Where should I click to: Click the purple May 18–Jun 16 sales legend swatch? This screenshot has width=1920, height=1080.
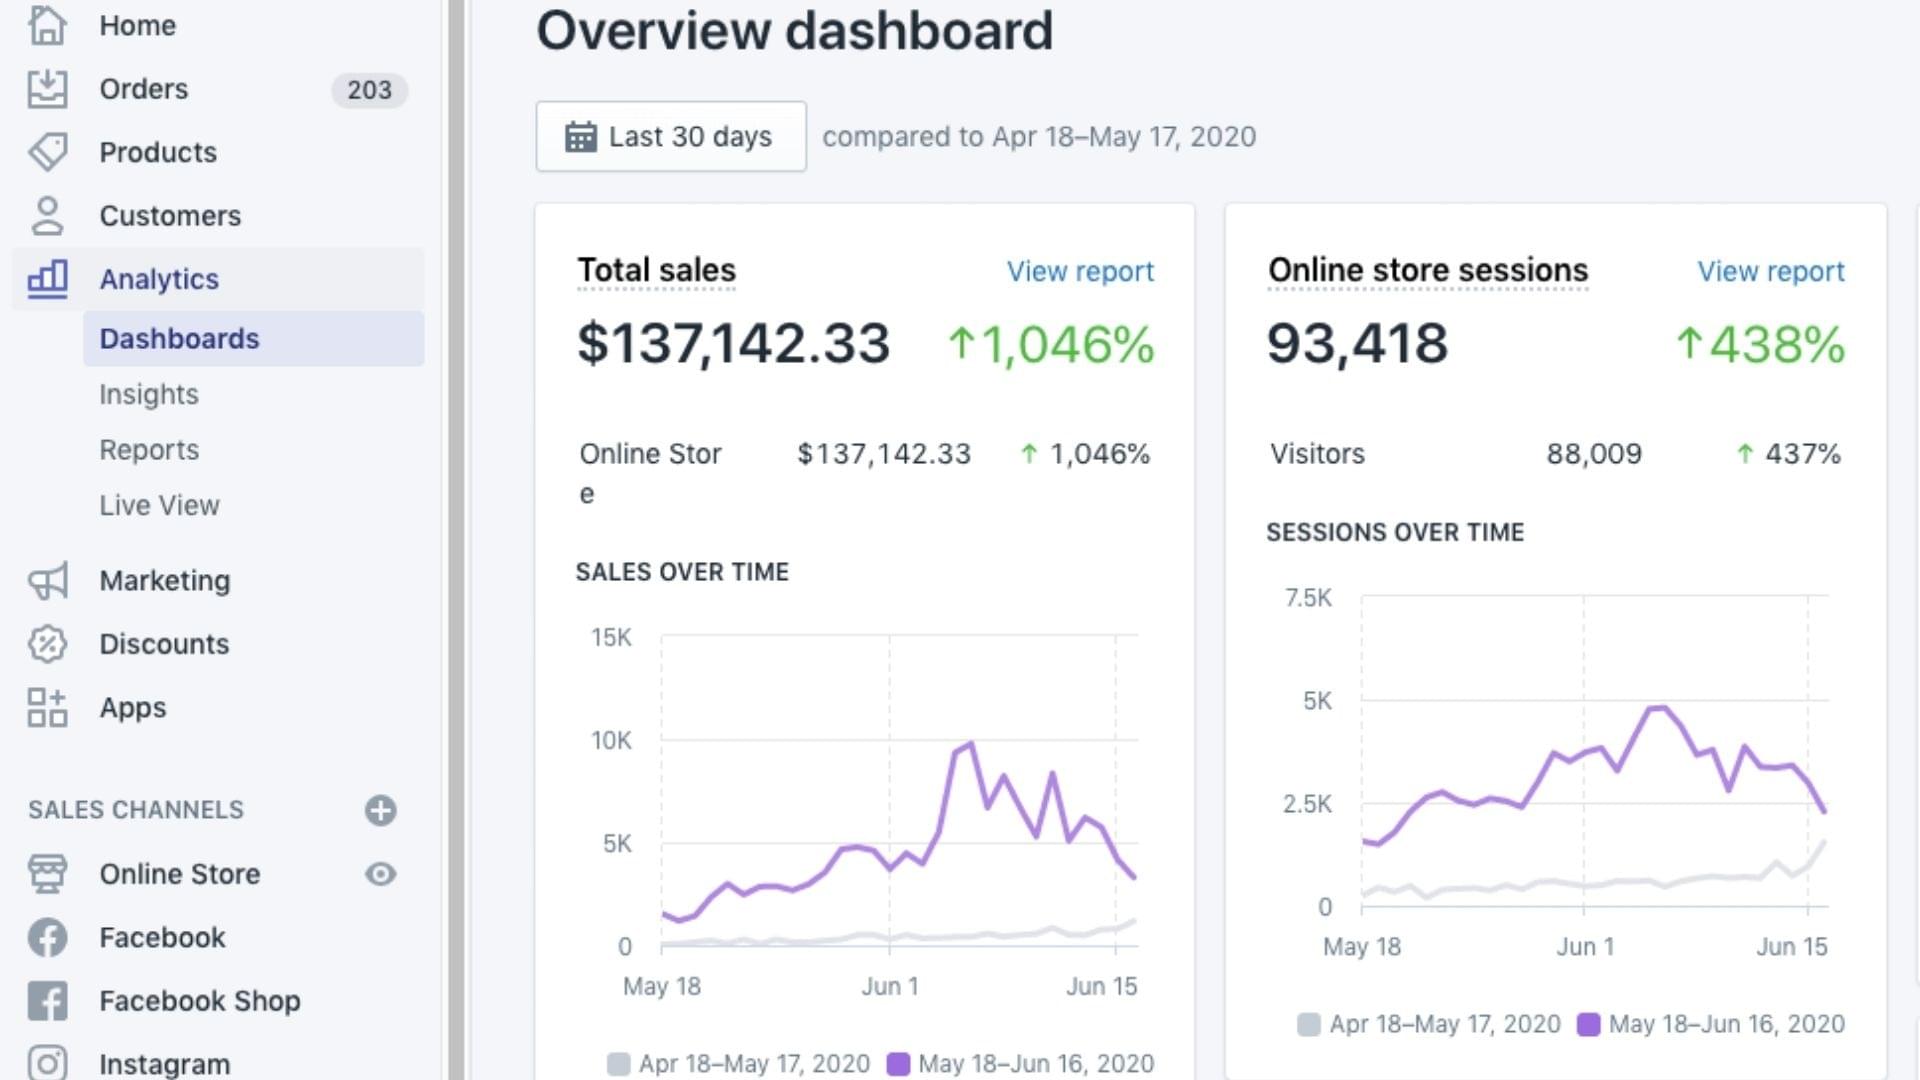tap(898, 1064)
